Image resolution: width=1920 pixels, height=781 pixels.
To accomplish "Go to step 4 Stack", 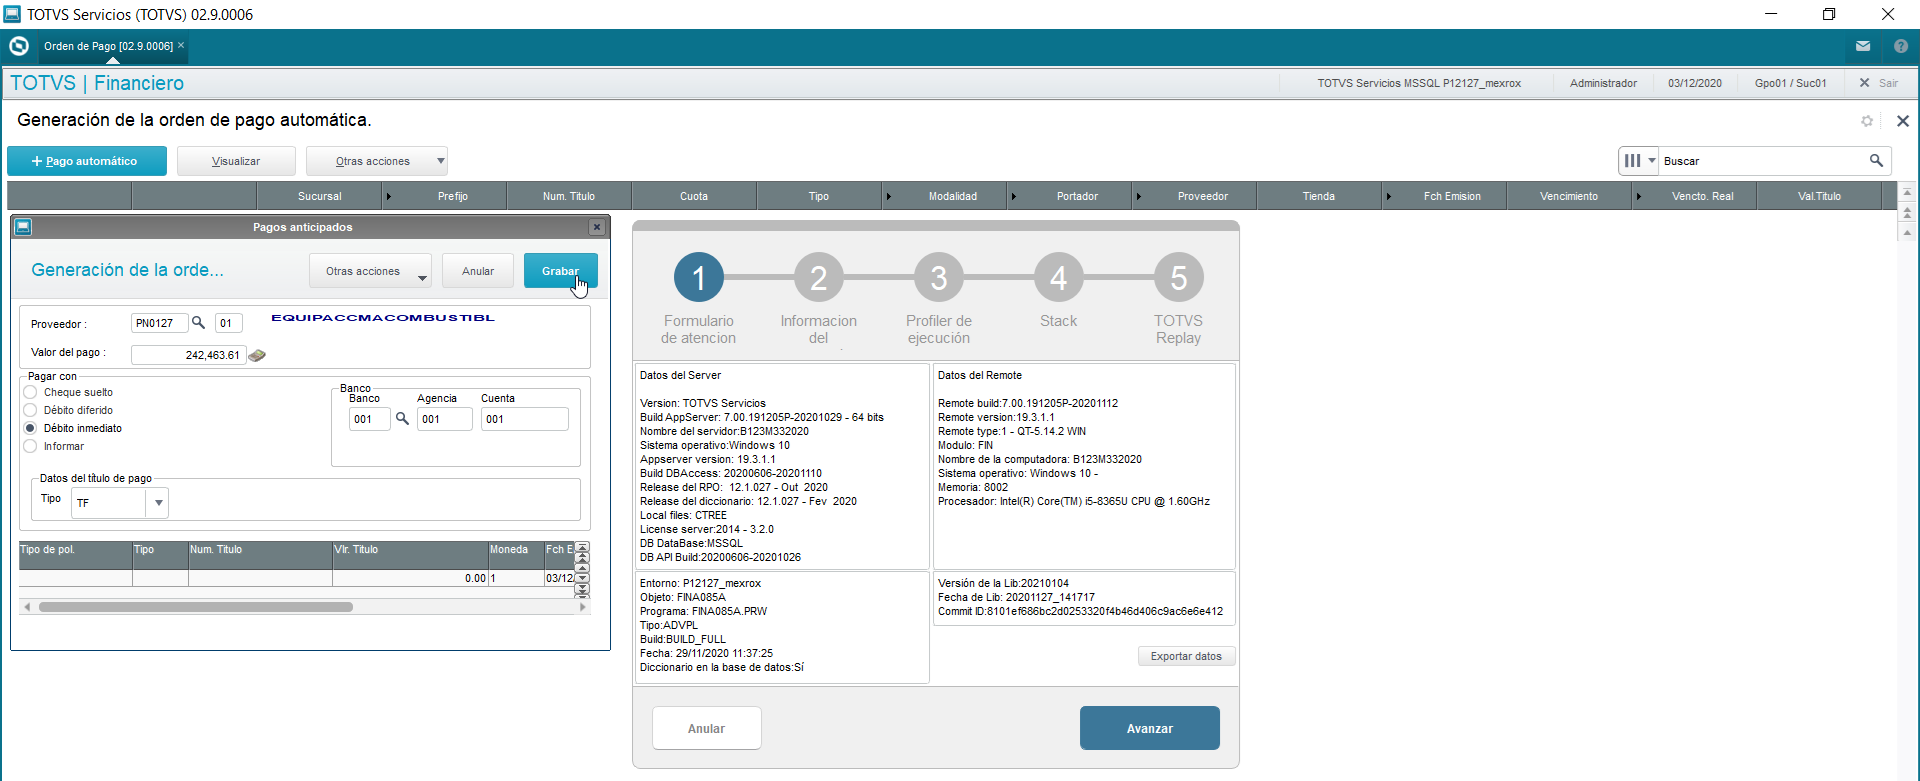I will [1059, 277].
